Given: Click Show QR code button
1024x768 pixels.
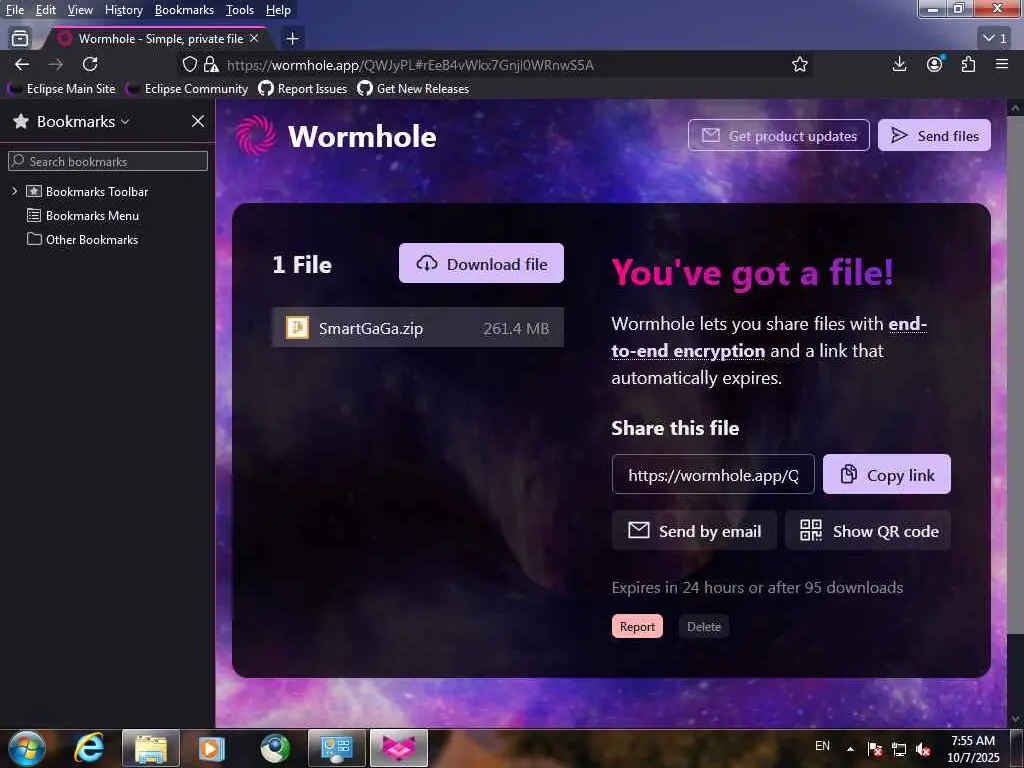Looking at the screenshot, I should (868, 530).
